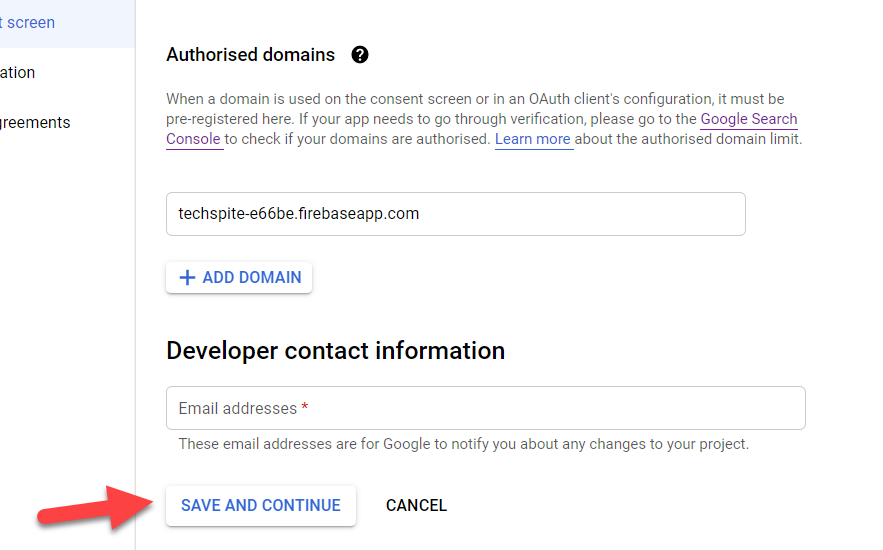Follow the Learn more link

[x=532, y=139]
